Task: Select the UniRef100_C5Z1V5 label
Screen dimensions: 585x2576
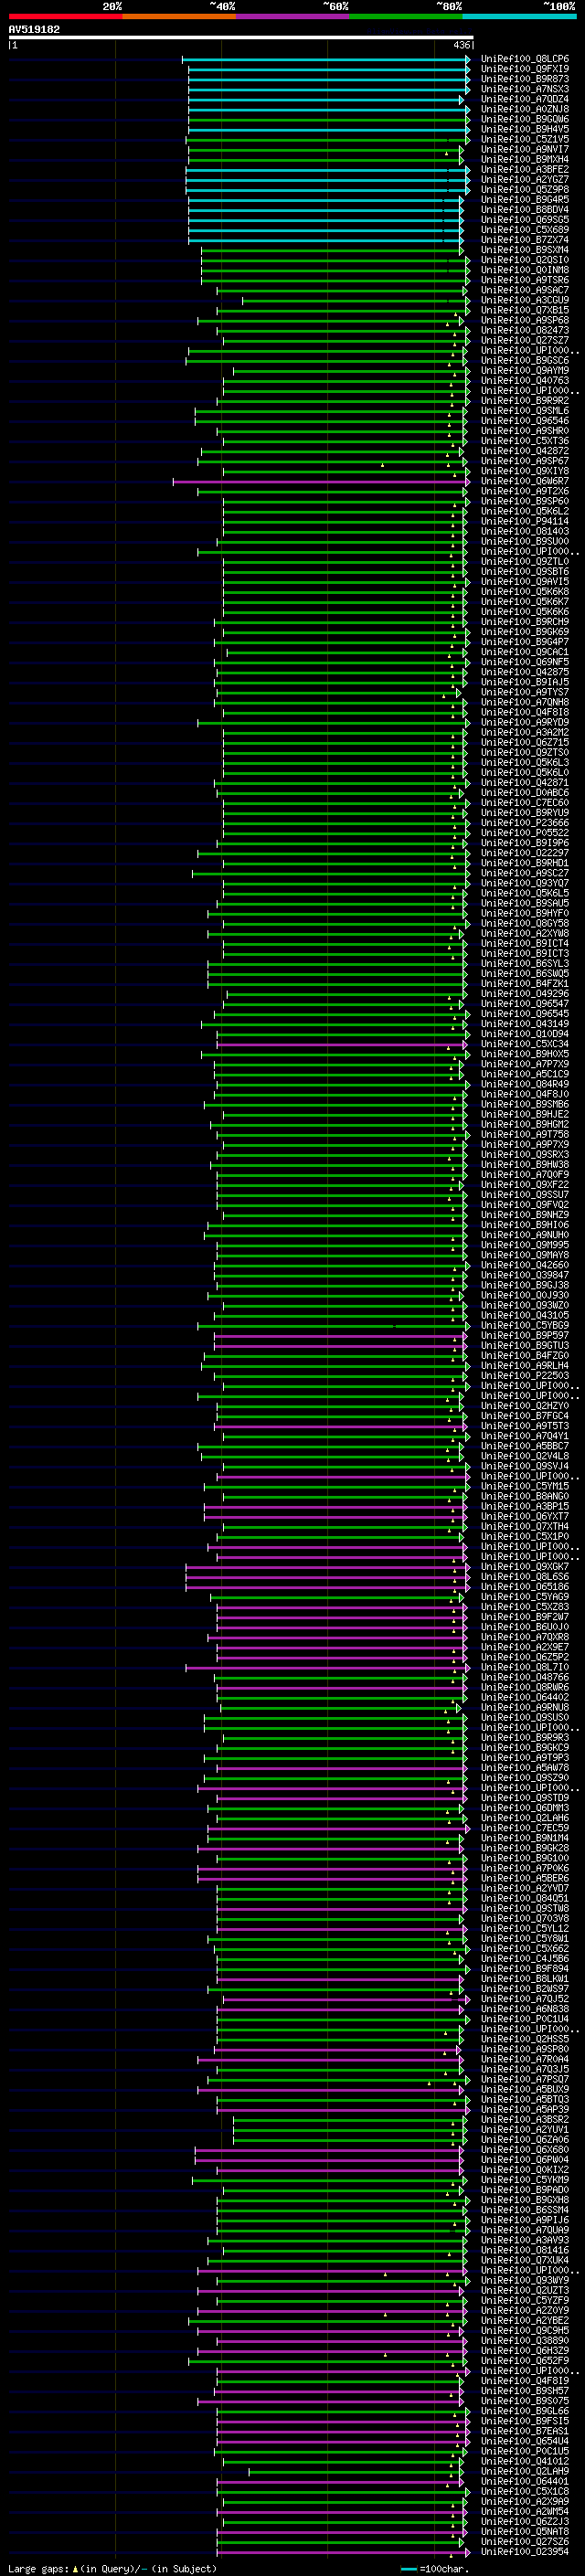Action: pyautogui.click(x=525, y=139)
